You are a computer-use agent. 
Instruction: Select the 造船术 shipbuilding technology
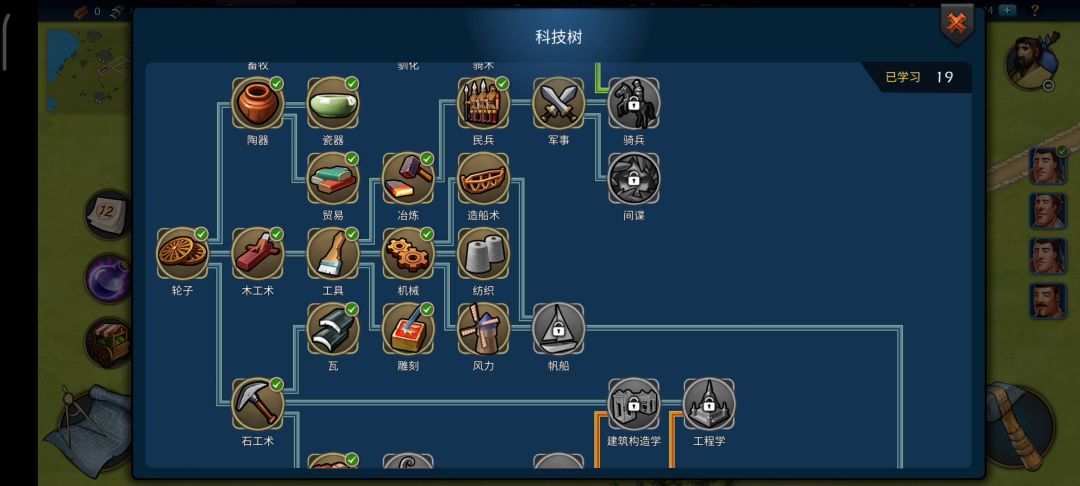point(484,178)
